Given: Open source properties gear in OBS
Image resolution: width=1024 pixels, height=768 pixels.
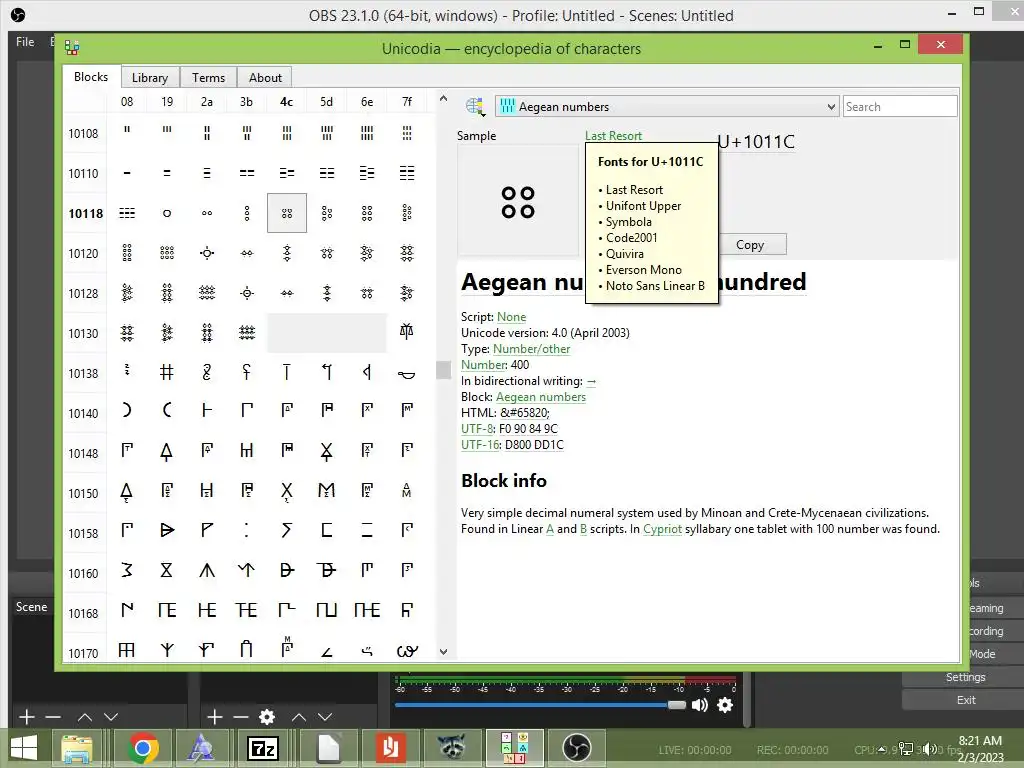Looking at the screenshot, I should [266, 717].
